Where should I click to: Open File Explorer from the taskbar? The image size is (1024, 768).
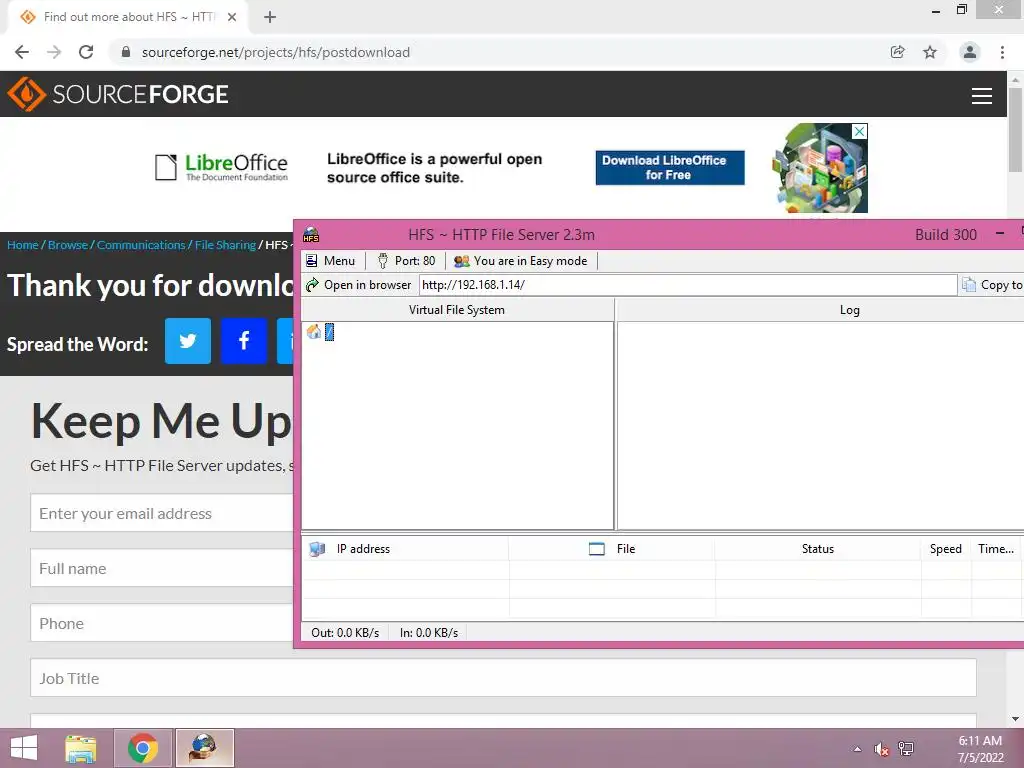(81, 748)
